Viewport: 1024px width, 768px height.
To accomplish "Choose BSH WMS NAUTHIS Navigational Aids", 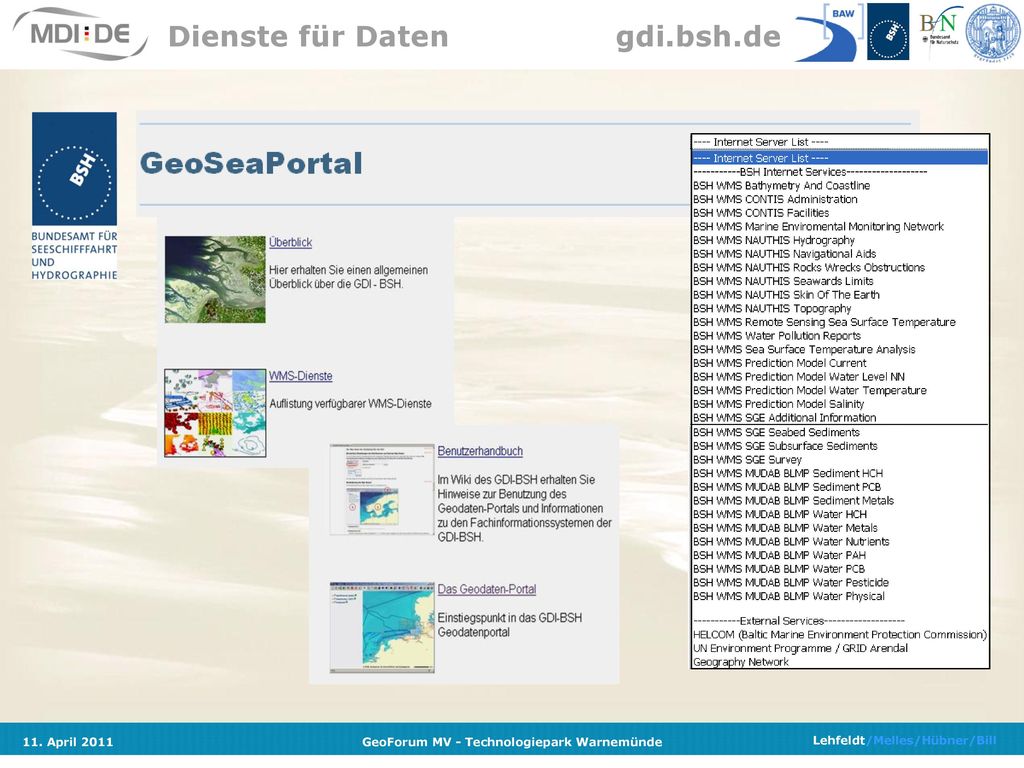I will tap(840, 254).
